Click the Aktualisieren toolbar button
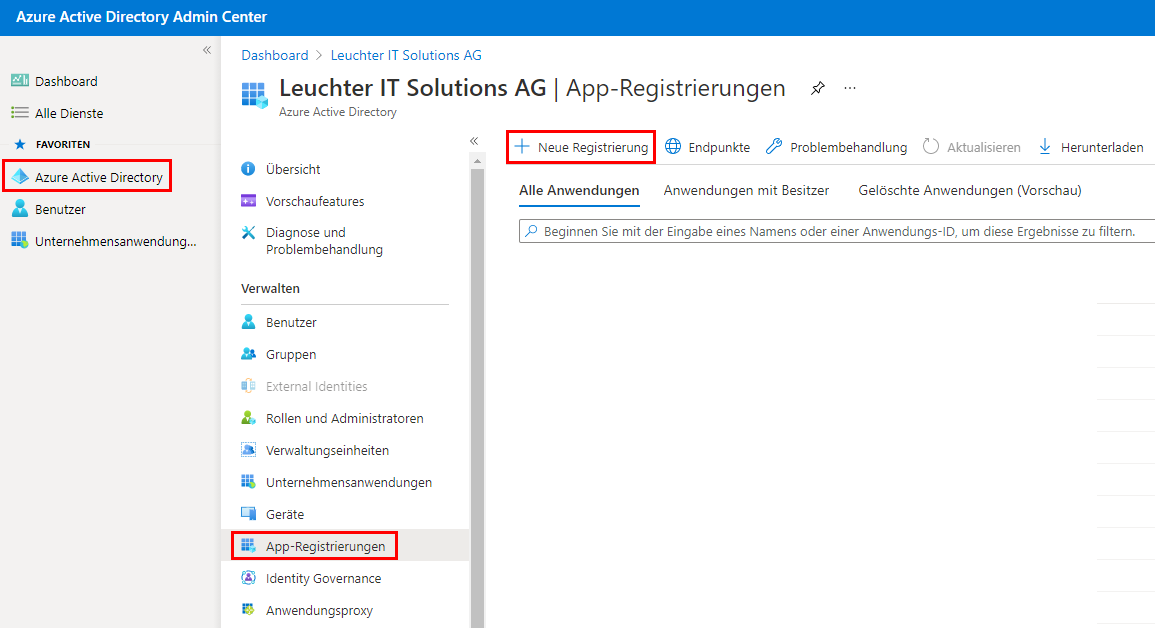Image resolution: width=1155 pixels, height=628 pixels. point(972,147)
